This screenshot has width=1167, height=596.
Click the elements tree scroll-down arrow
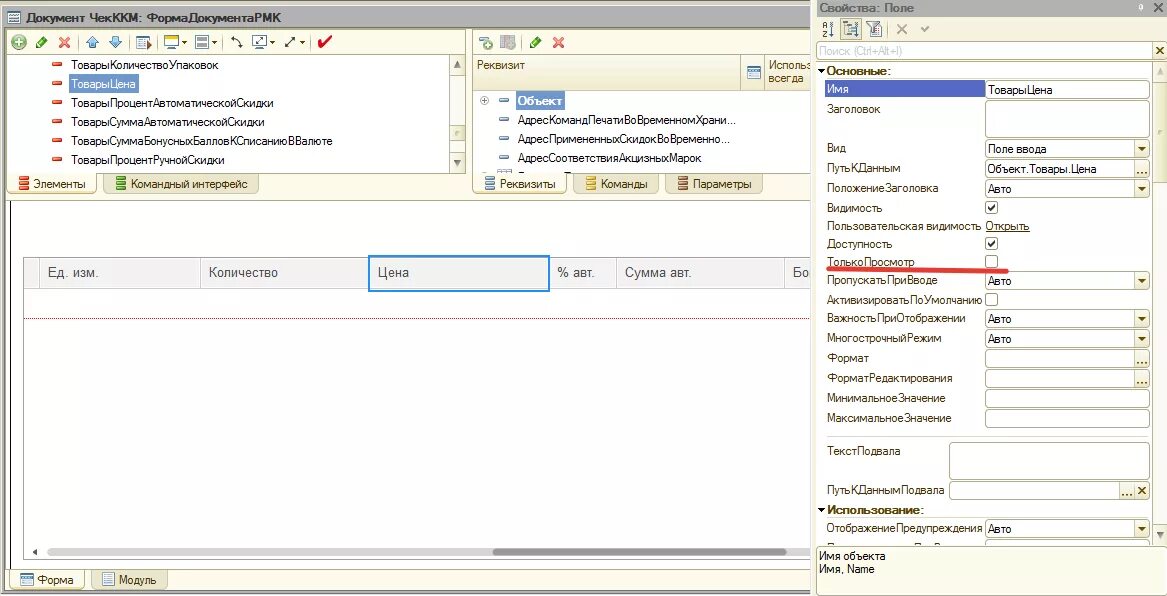(458, 161)
